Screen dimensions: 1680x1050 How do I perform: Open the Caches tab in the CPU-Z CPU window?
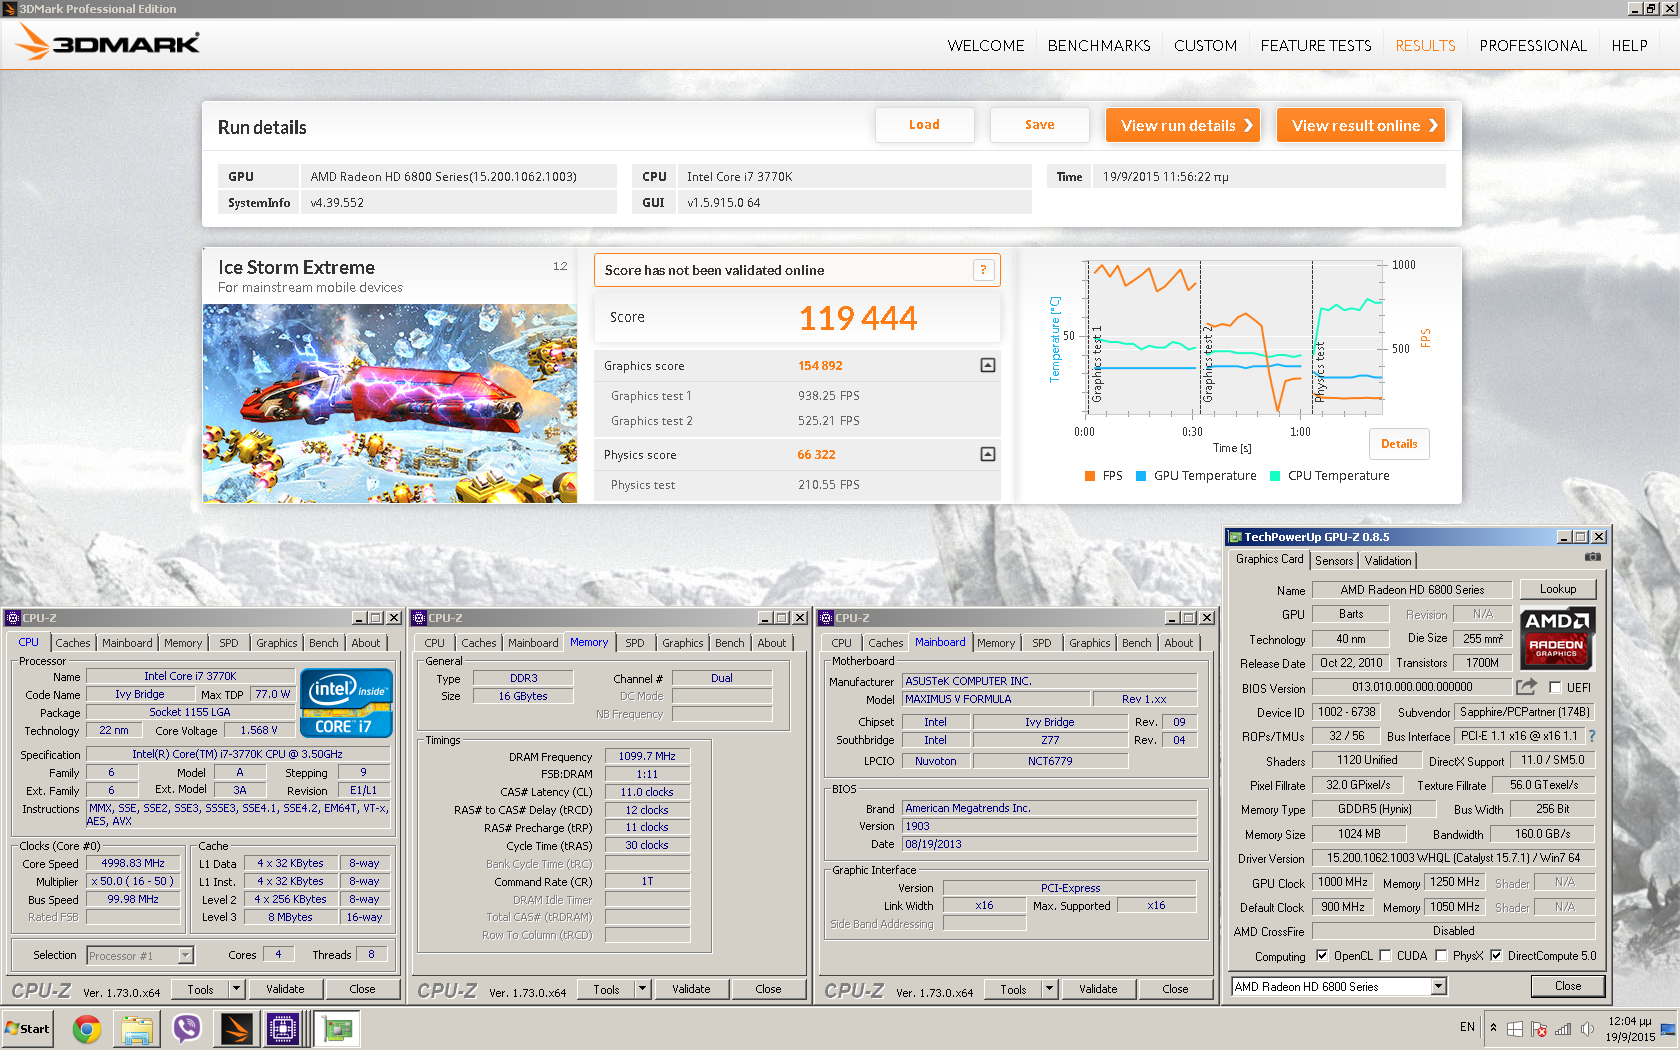pyautogui.click(x=73, y=643)
